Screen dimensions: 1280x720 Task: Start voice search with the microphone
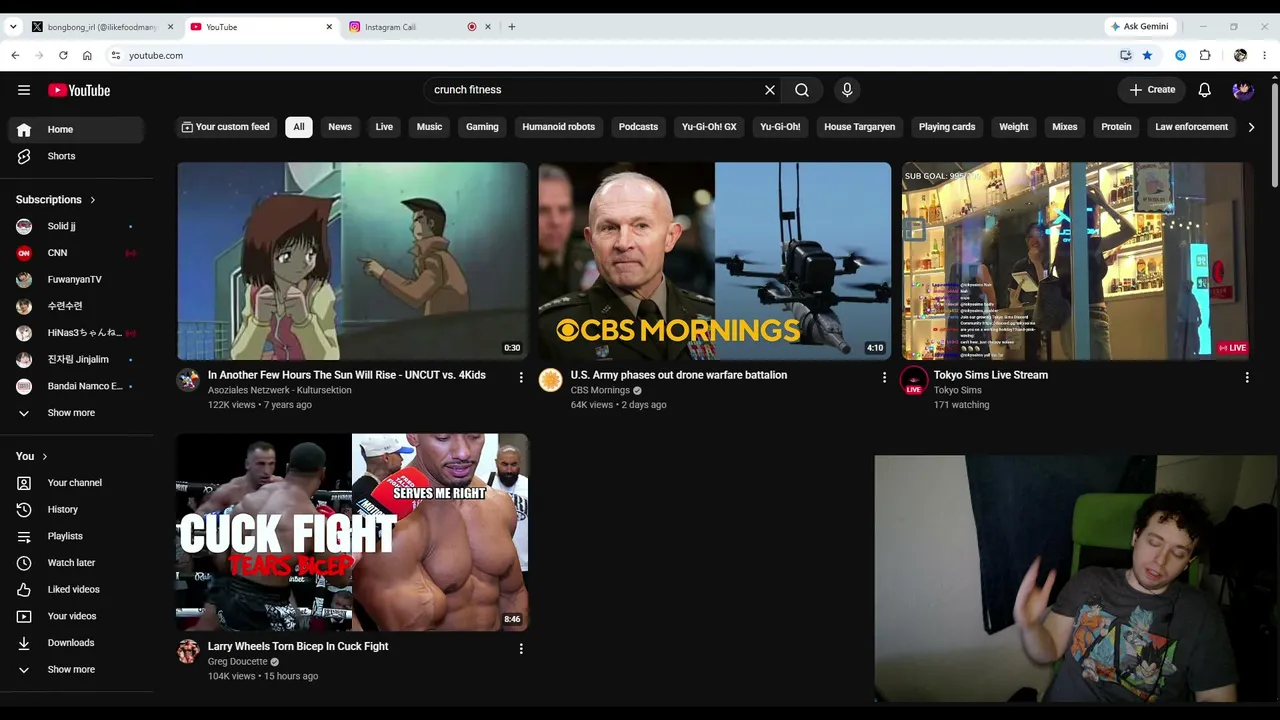click(x=847, y=90)
